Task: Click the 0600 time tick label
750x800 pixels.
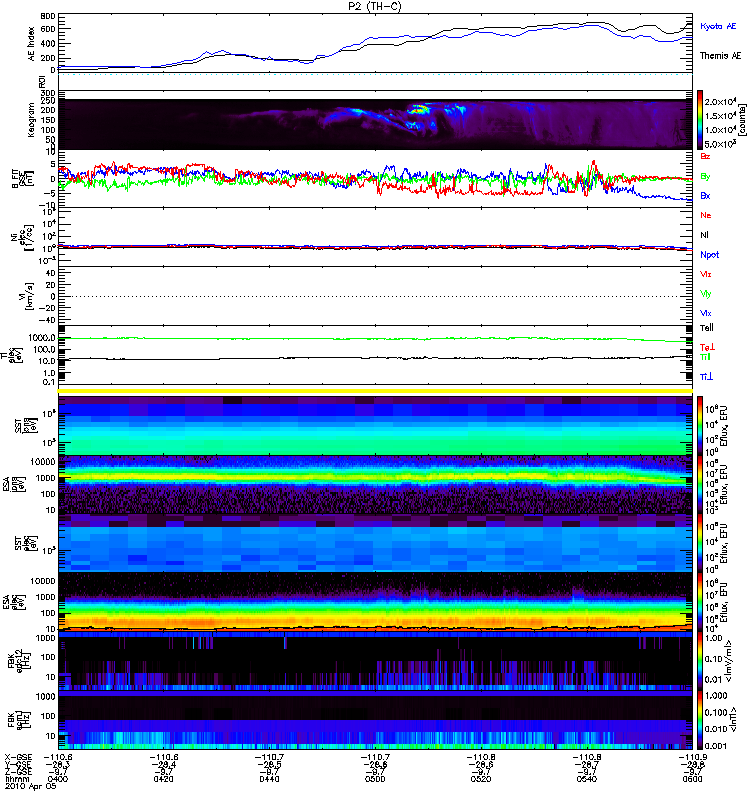Action: [x=692, y=779]
